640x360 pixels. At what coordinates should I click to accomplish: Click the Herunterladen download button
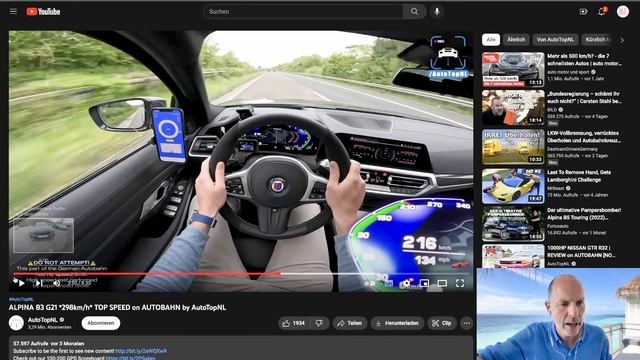[x=397, y=323]
